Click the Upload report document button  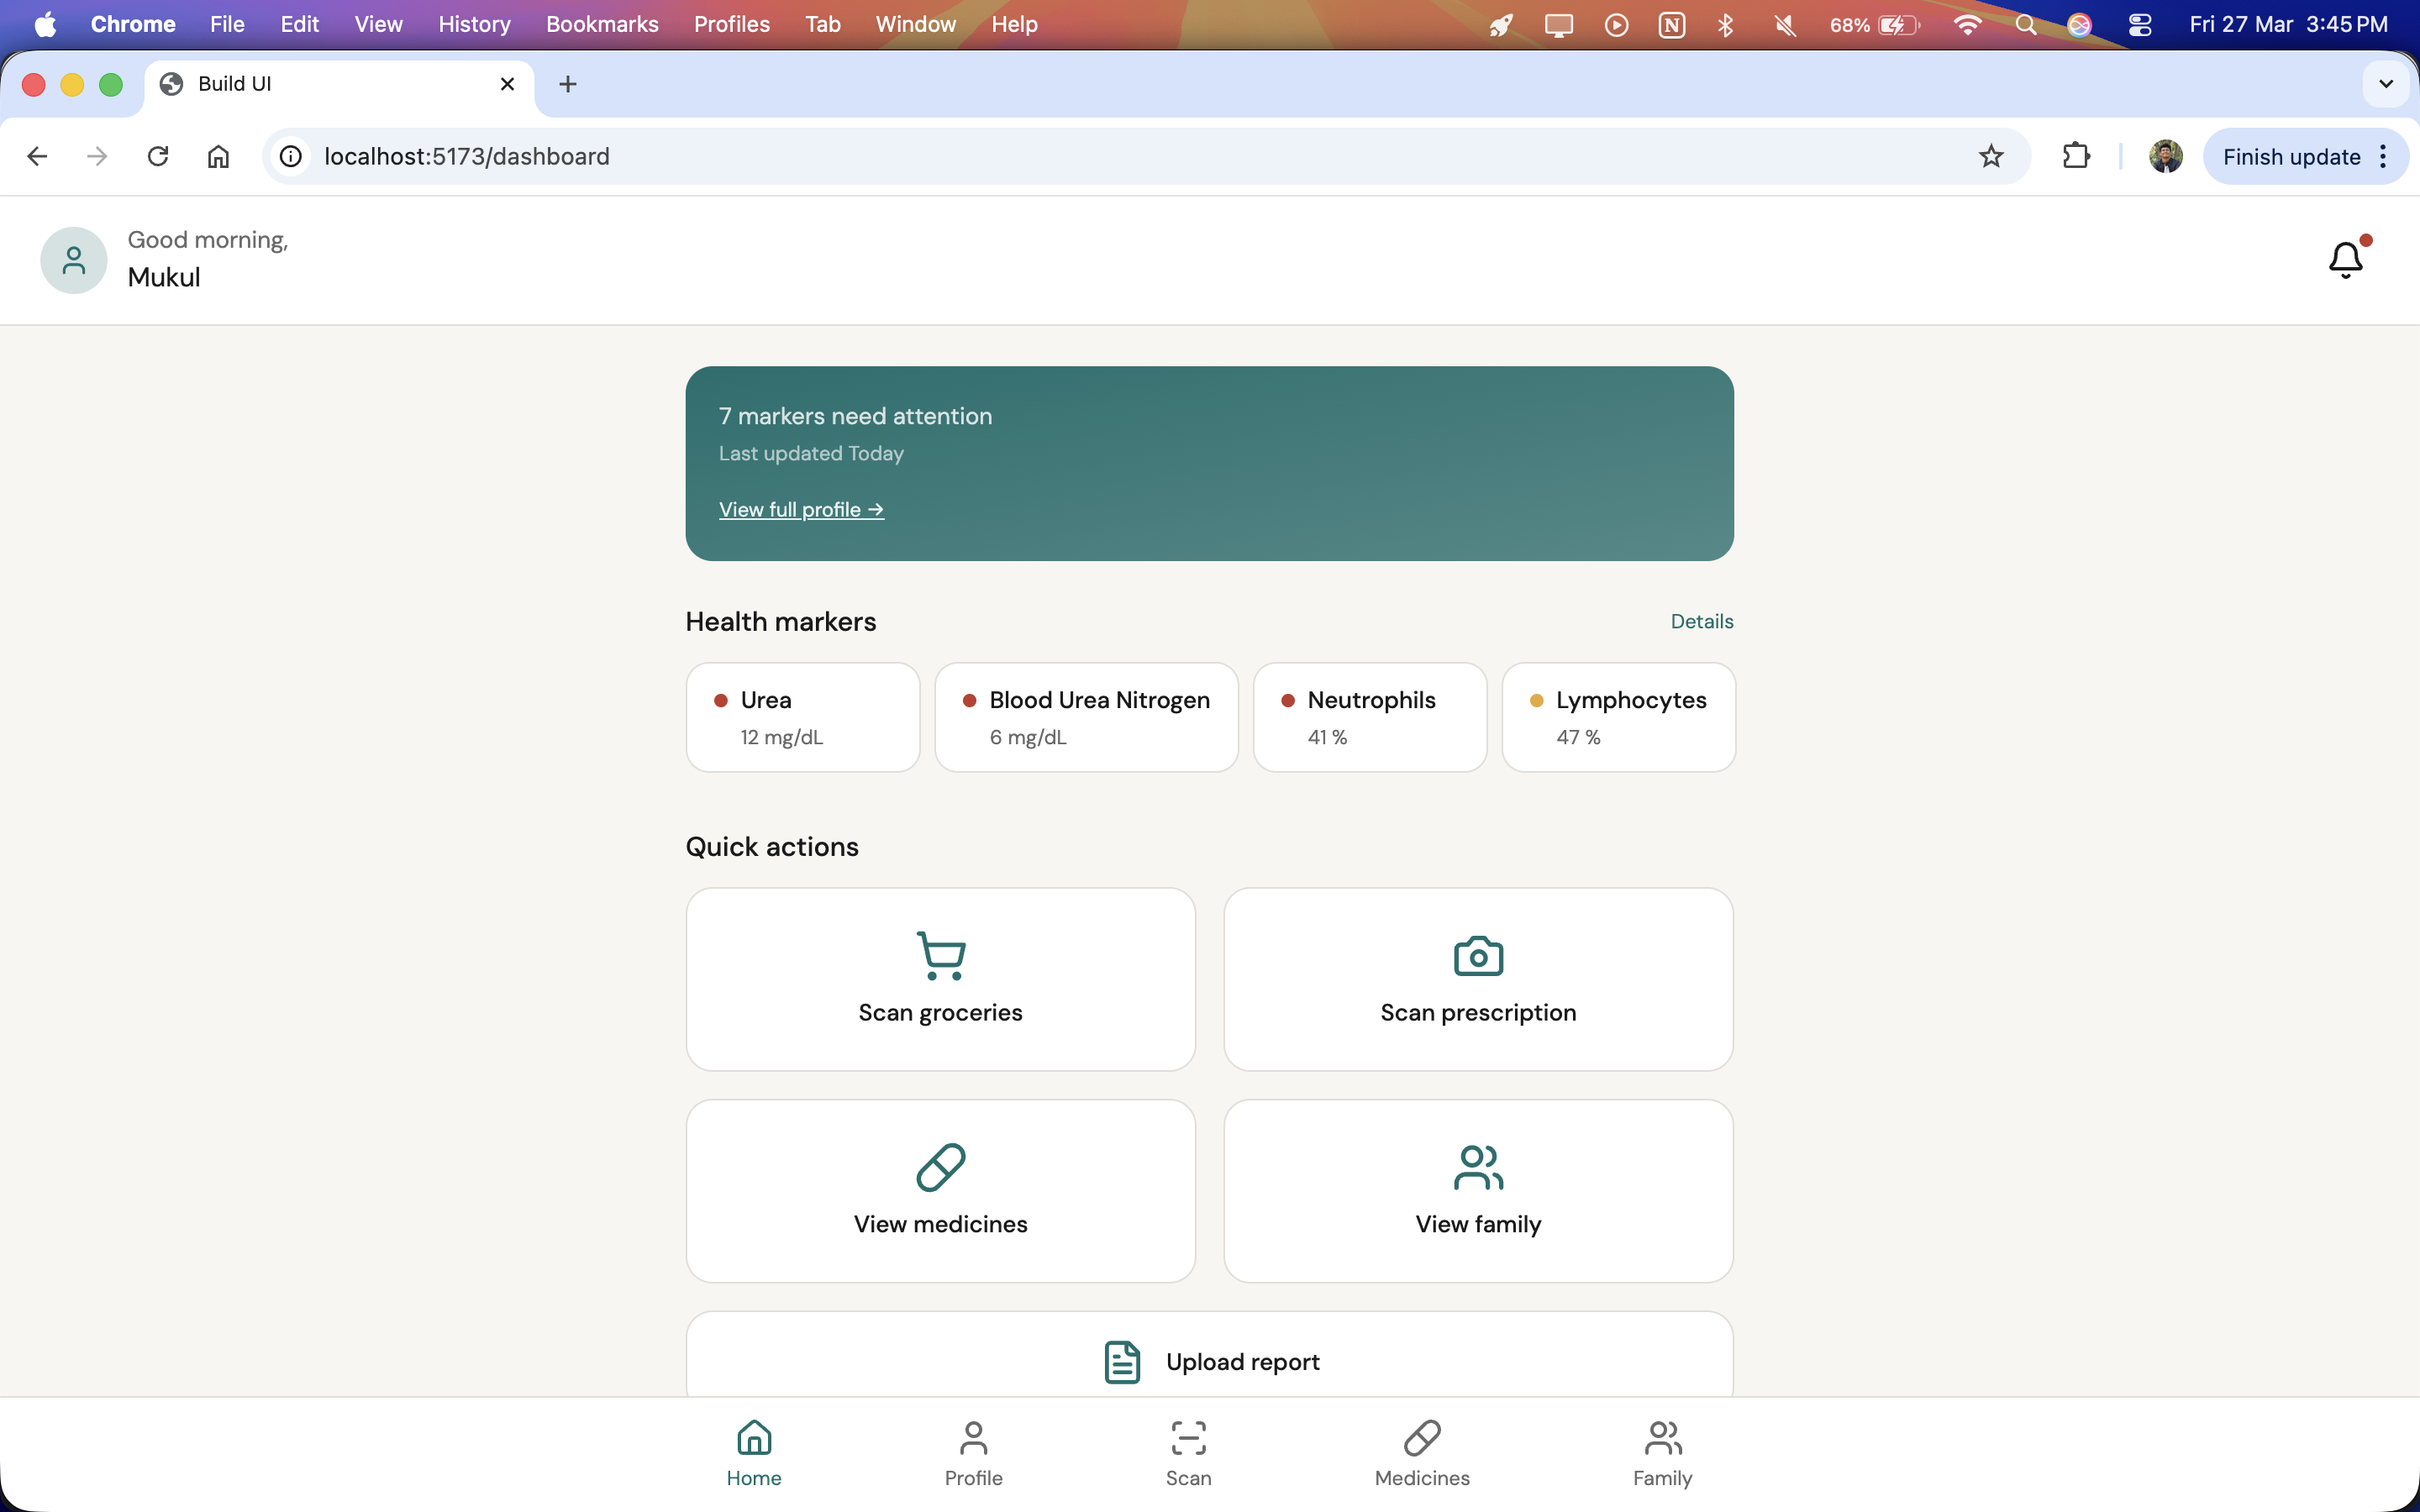[x=1209, y=1360]
